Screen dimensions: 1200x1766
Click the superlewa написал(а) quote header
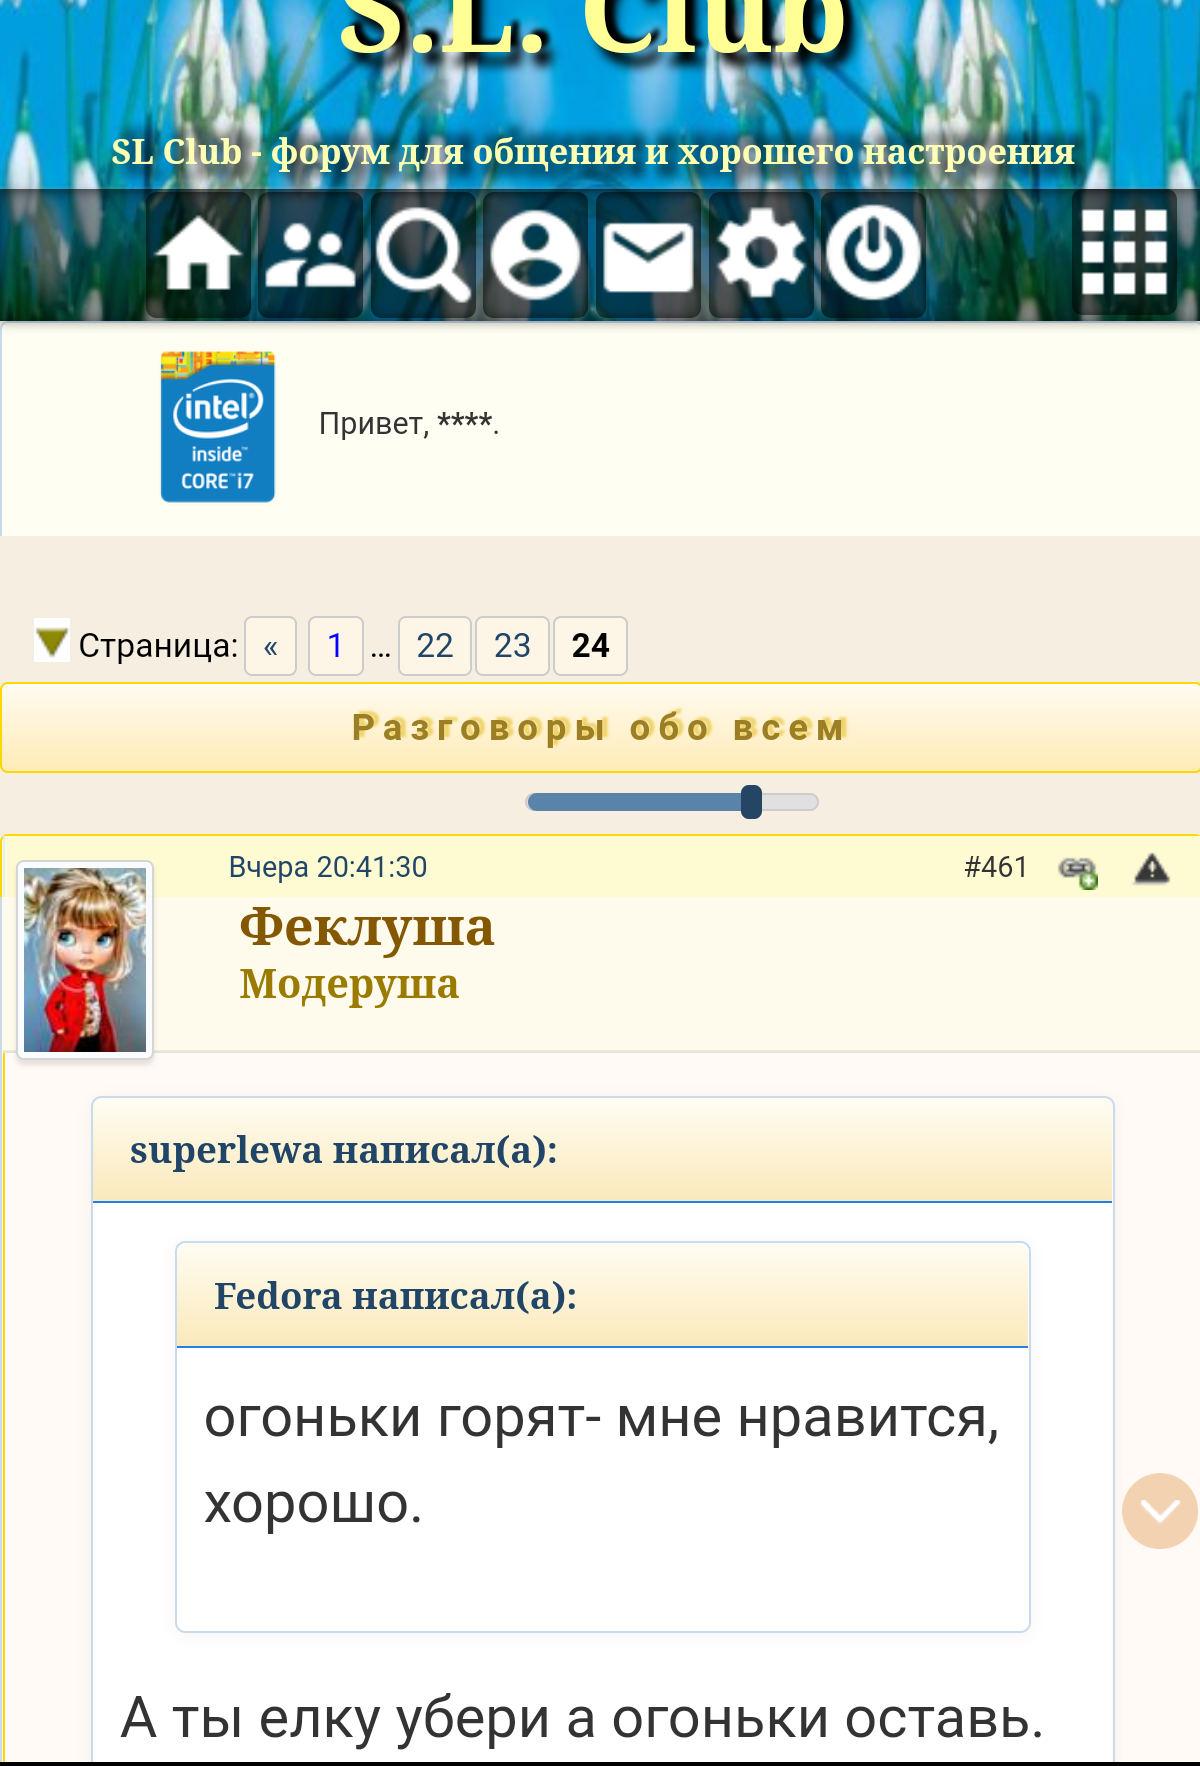pos(603,1151)
